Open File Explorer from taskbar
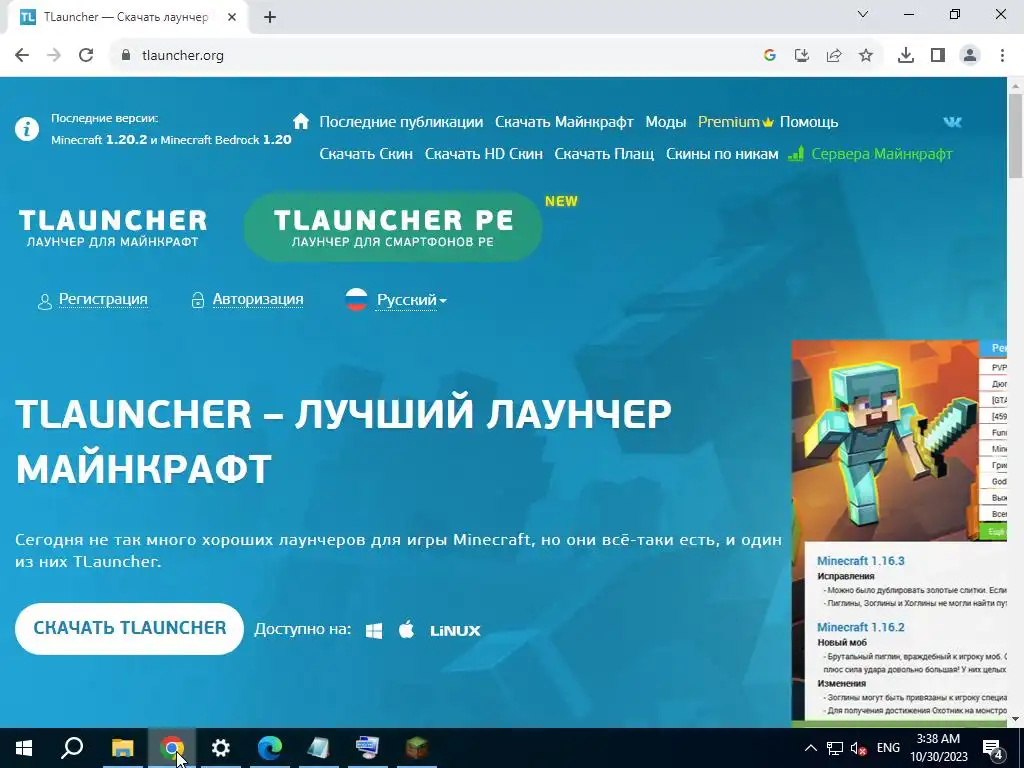The height and width of the screenshot is (768, 1024). tap(122, 748)
